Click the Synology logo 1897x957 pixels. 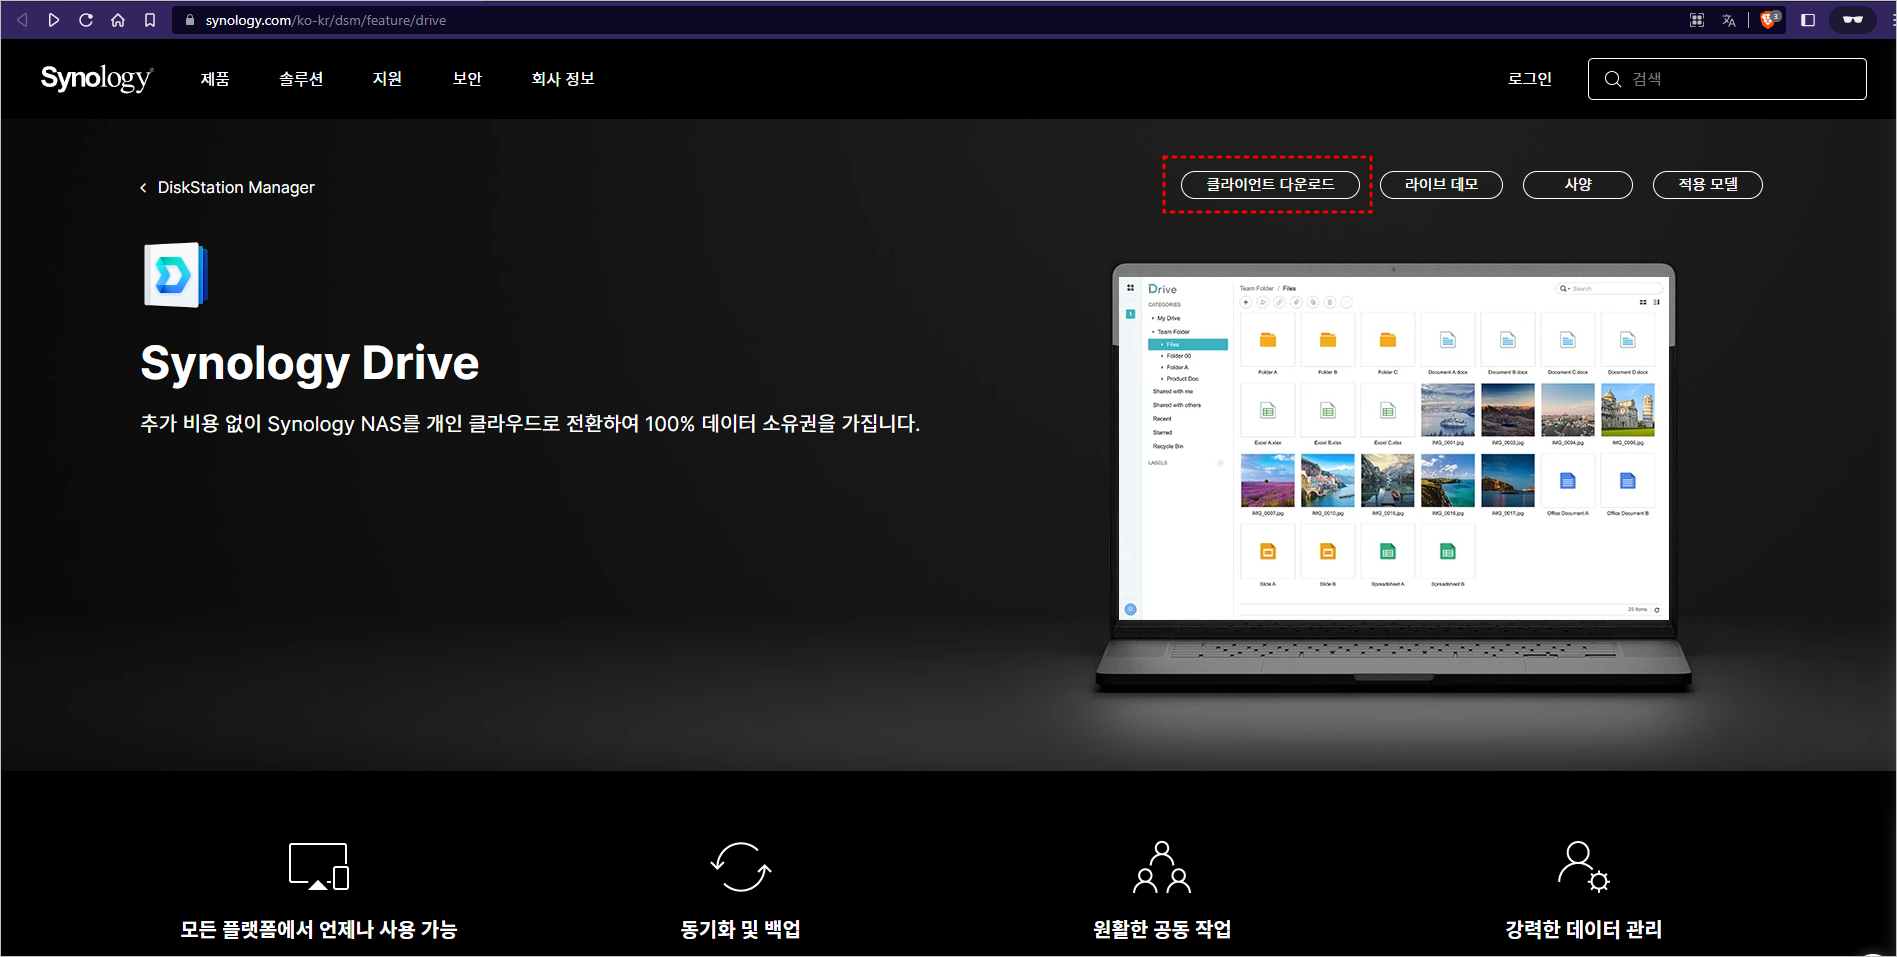coord(96,78)
